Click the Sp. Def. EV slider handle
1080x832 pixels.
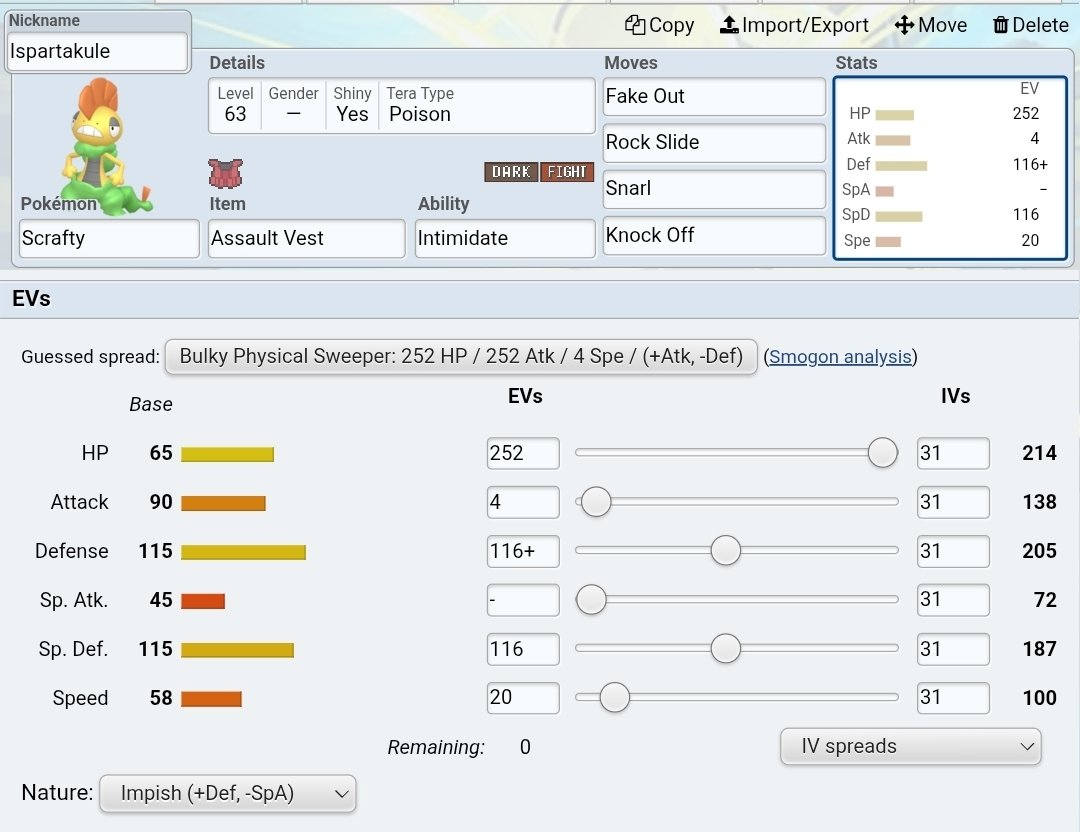(725, 648)
